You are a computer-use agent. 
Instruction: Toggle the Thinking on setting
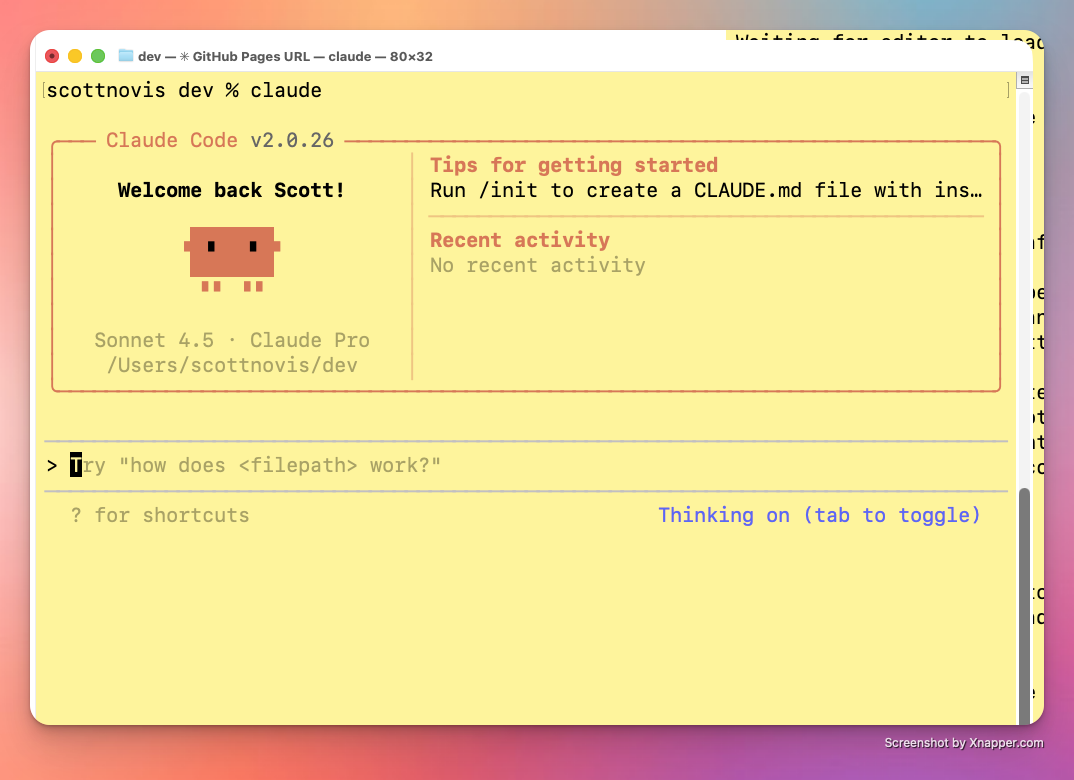click(725, 515)
